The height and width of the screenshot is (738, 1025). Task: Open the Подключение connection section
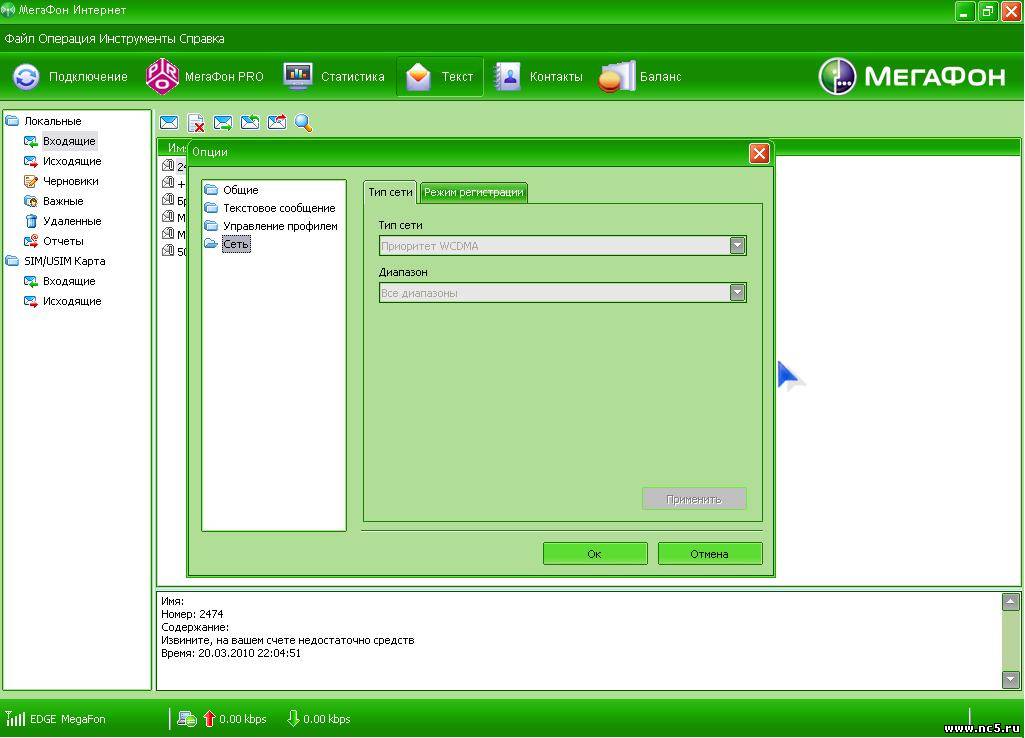point(70,77)
